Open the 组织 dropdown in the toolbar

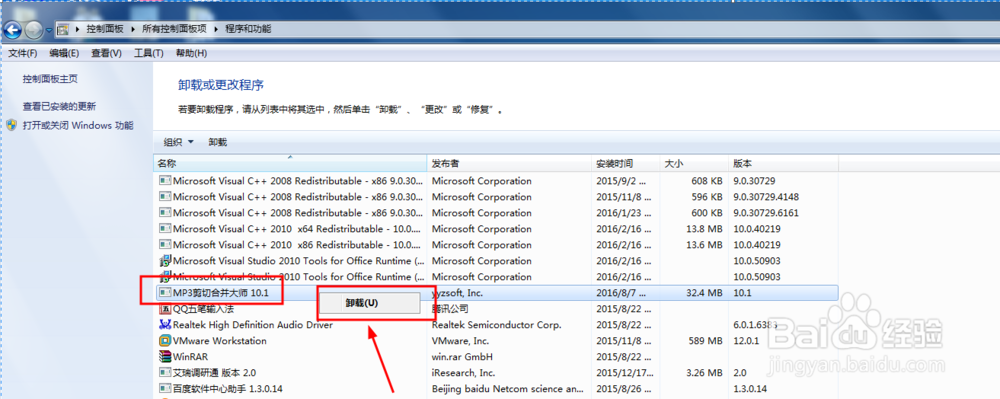pyautogui.click(x=179, y=142)
